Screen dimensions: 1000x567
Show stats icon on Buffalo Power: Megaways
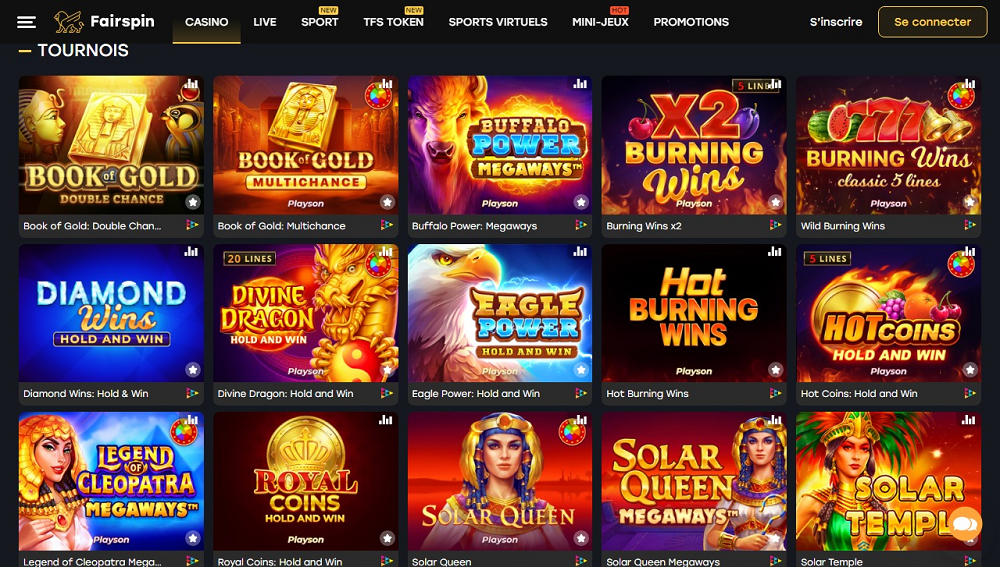tap(580, 84)
